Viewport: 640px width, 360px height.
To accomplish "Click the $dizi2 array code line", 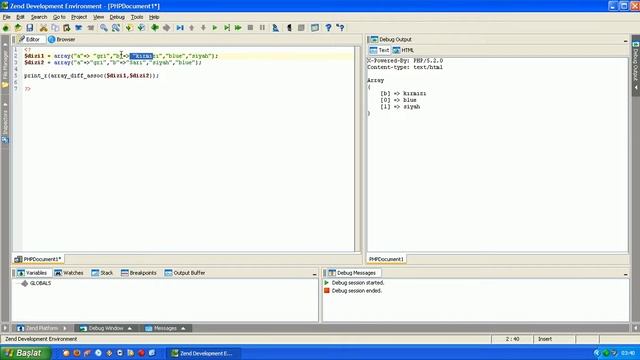I will click(113, 62).
